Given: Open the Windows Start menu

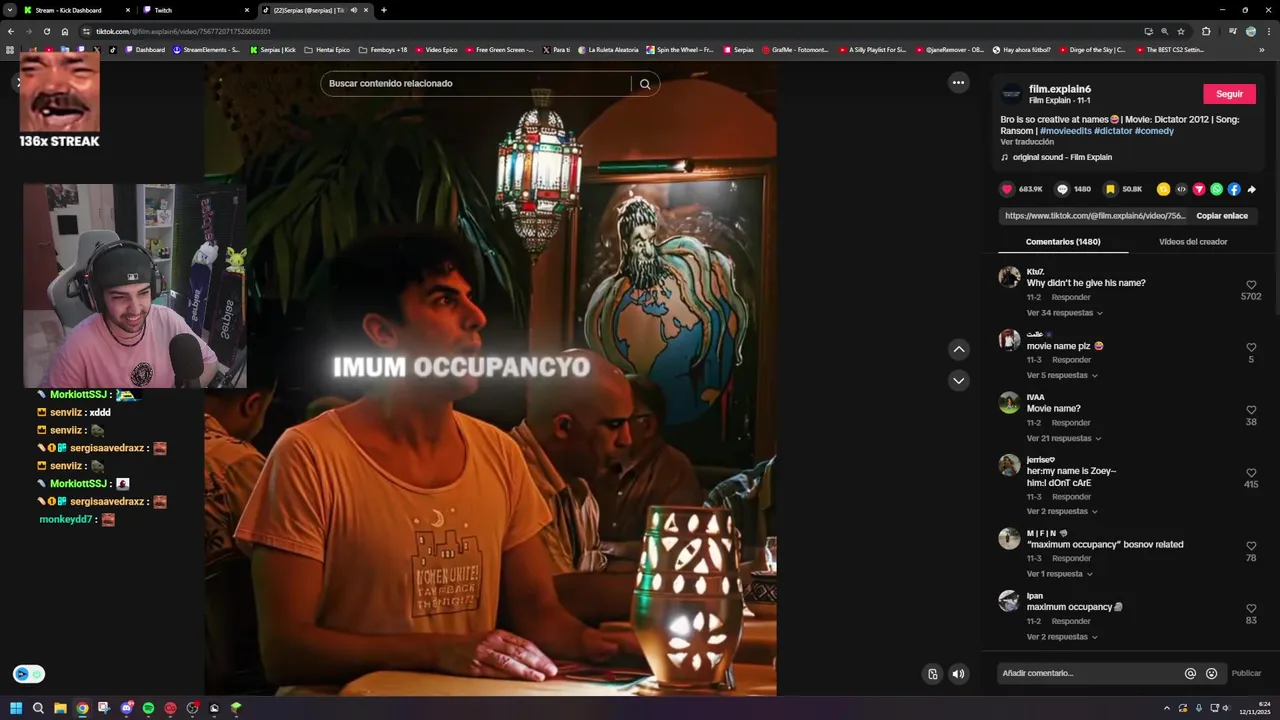Looking at the screenshot, I should (16, 708).
